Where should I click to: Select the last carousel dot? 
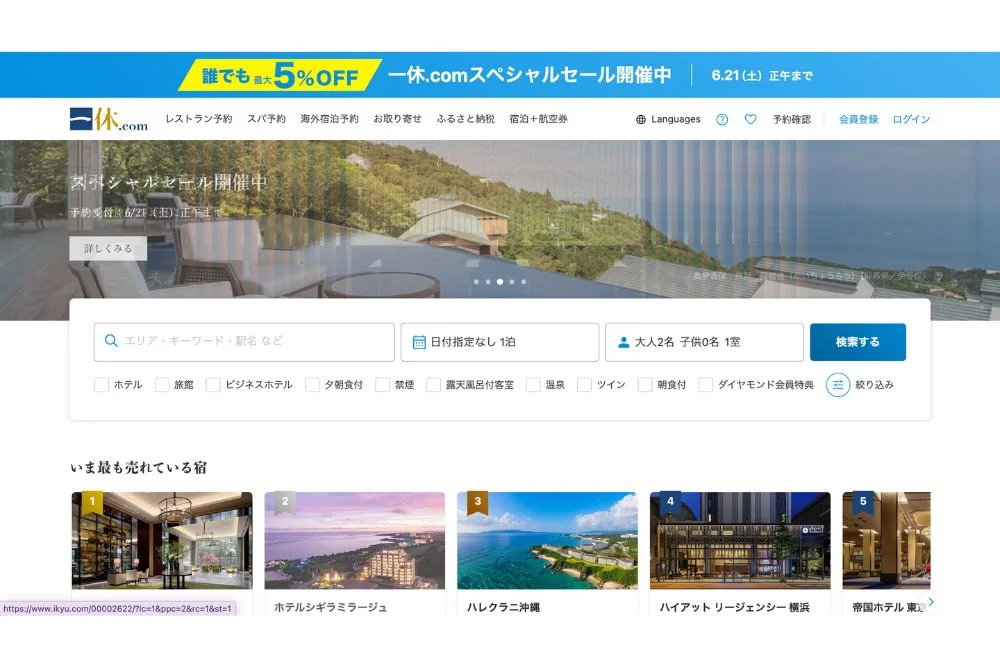[x=524, y=282]
